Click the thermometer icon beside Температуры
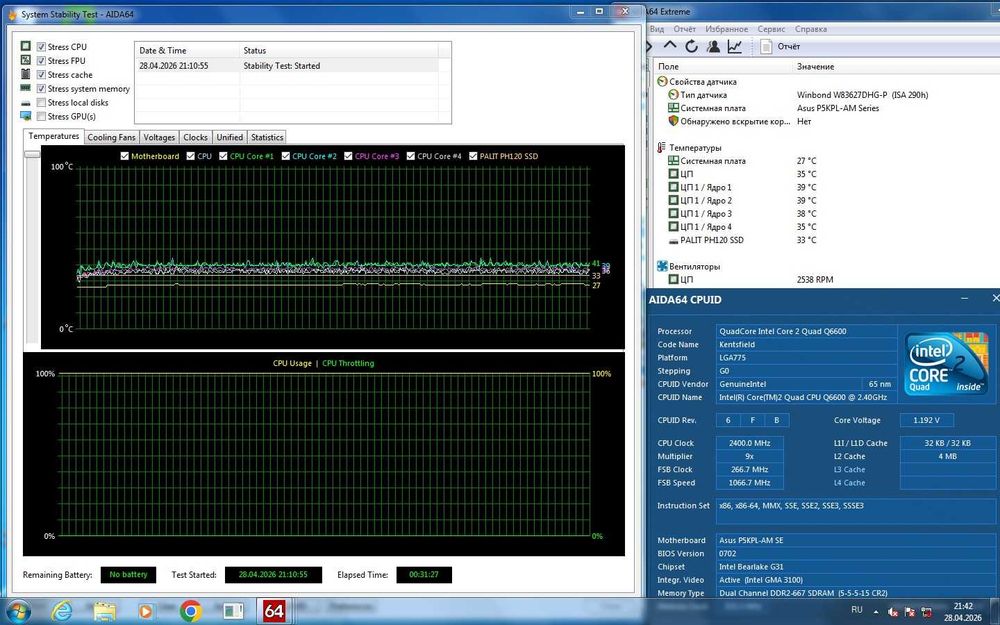1000x625 pixels. tap(662, 147)
